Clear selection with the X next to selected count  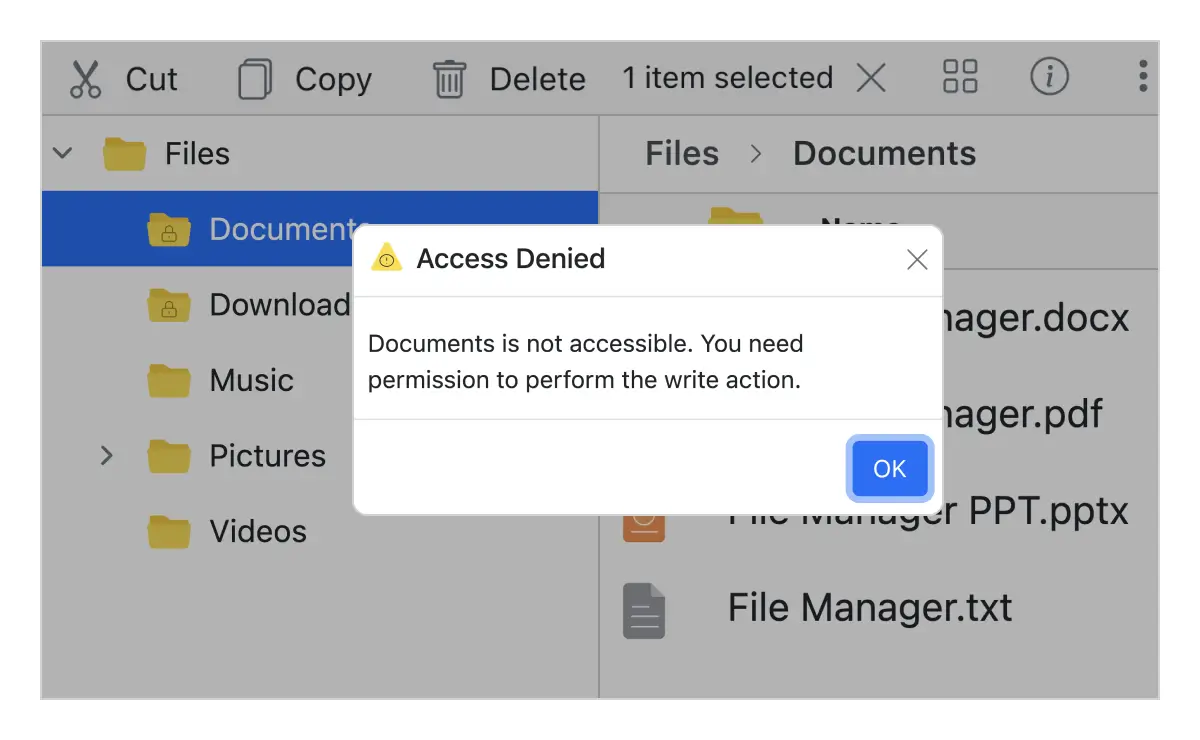[x=871, y=77]
